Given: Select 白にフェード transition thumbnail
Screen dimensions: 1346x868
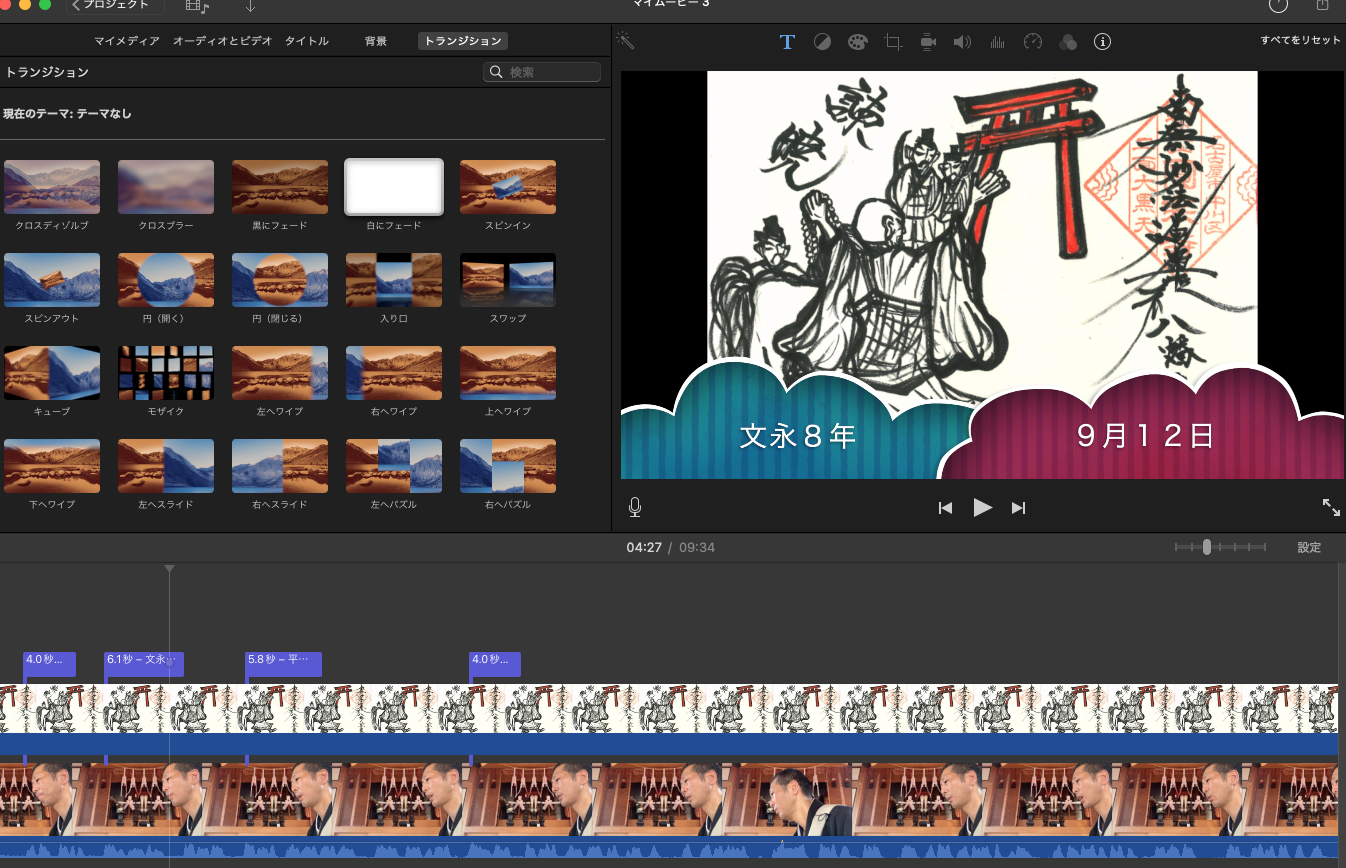Looking at the screenshot, I should 394,187.
